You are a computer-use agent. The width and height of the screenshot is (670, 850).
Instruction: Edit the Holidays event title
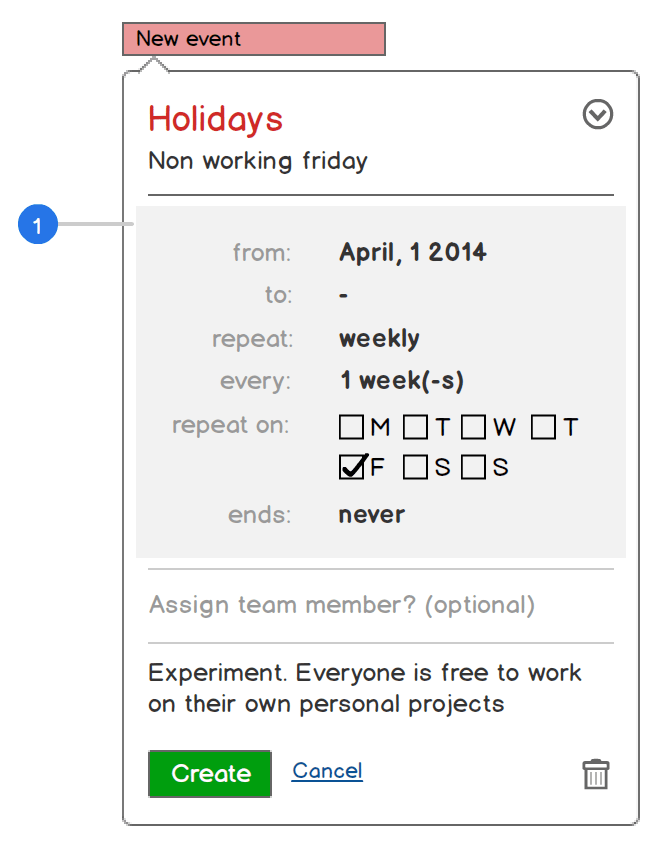coord(215,119)
